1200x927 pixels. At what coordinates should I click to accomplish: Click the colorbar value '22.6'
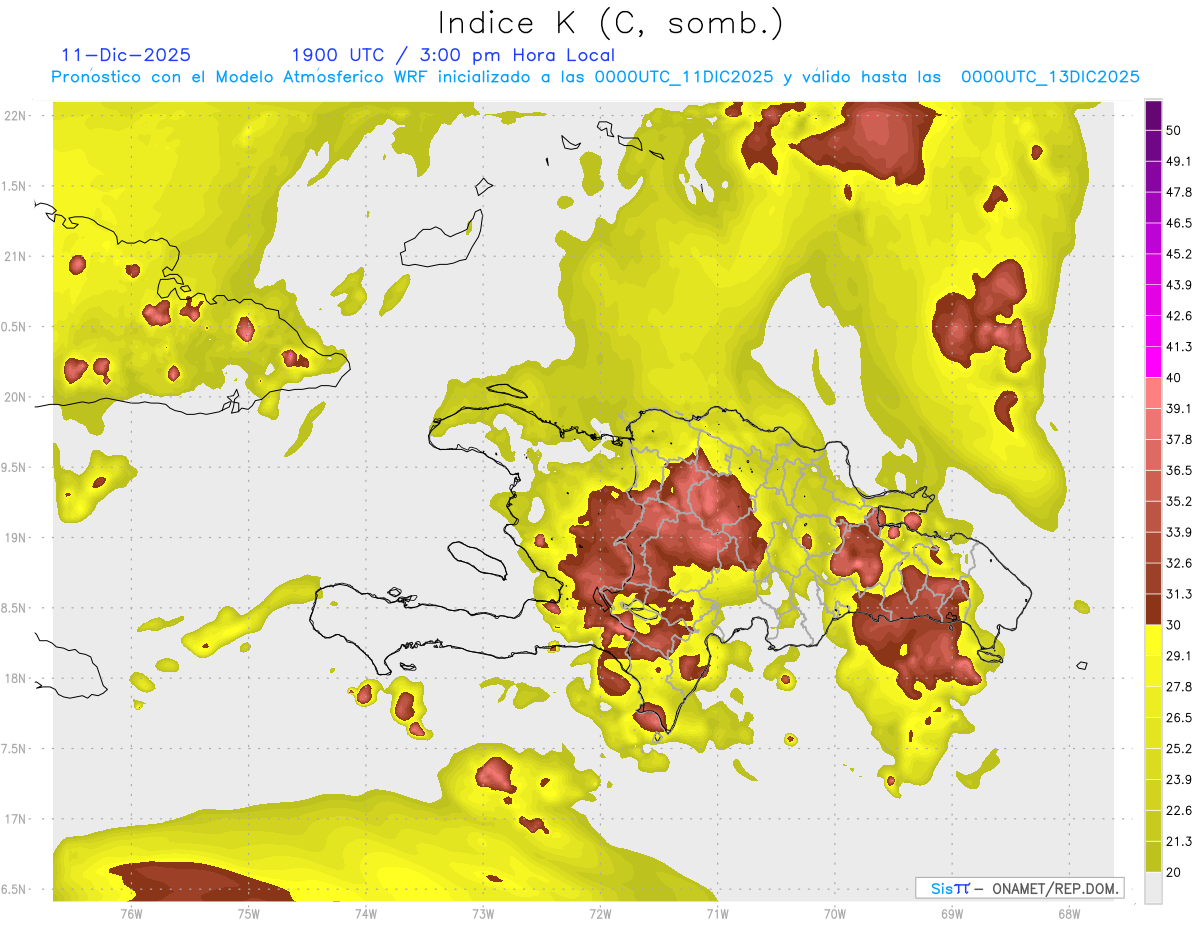click(1179, 811)
